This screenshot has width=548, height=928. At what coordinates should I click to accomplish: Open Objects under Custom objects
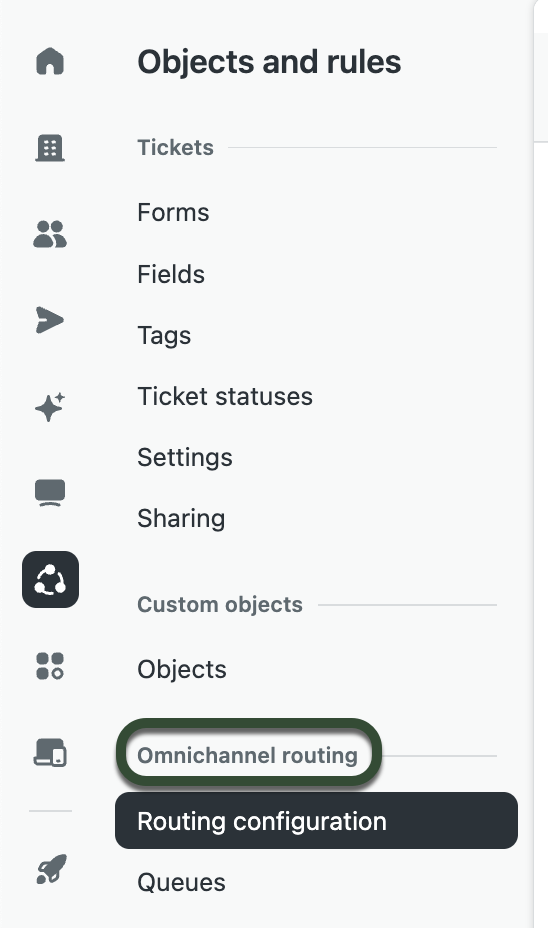[182, 669]
